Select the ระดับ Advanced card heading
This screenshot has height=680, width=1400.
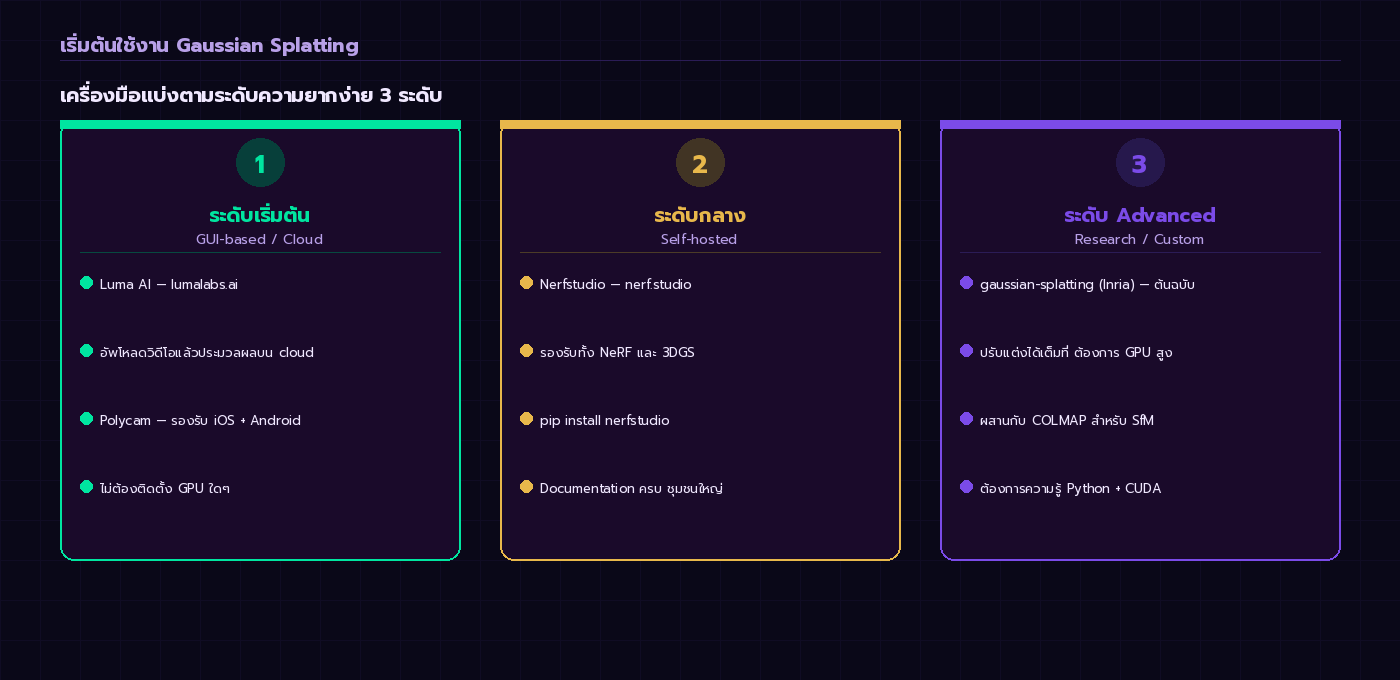click(1140, 215)
